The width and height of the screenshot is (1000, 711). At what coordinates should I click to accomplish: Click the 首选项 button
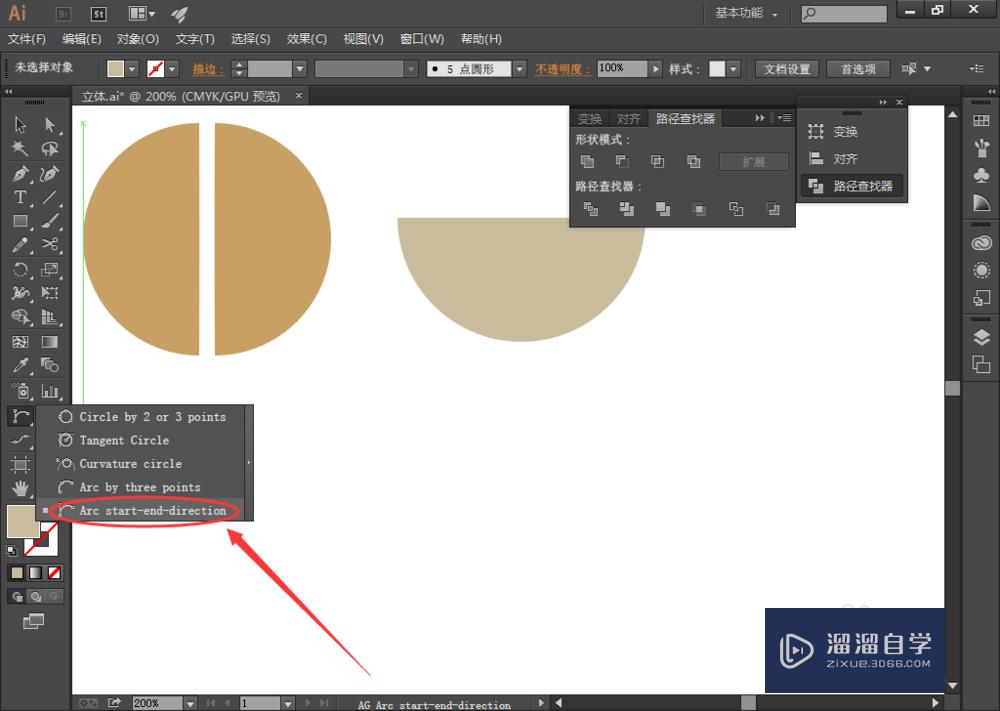click(x=858, y=69)
